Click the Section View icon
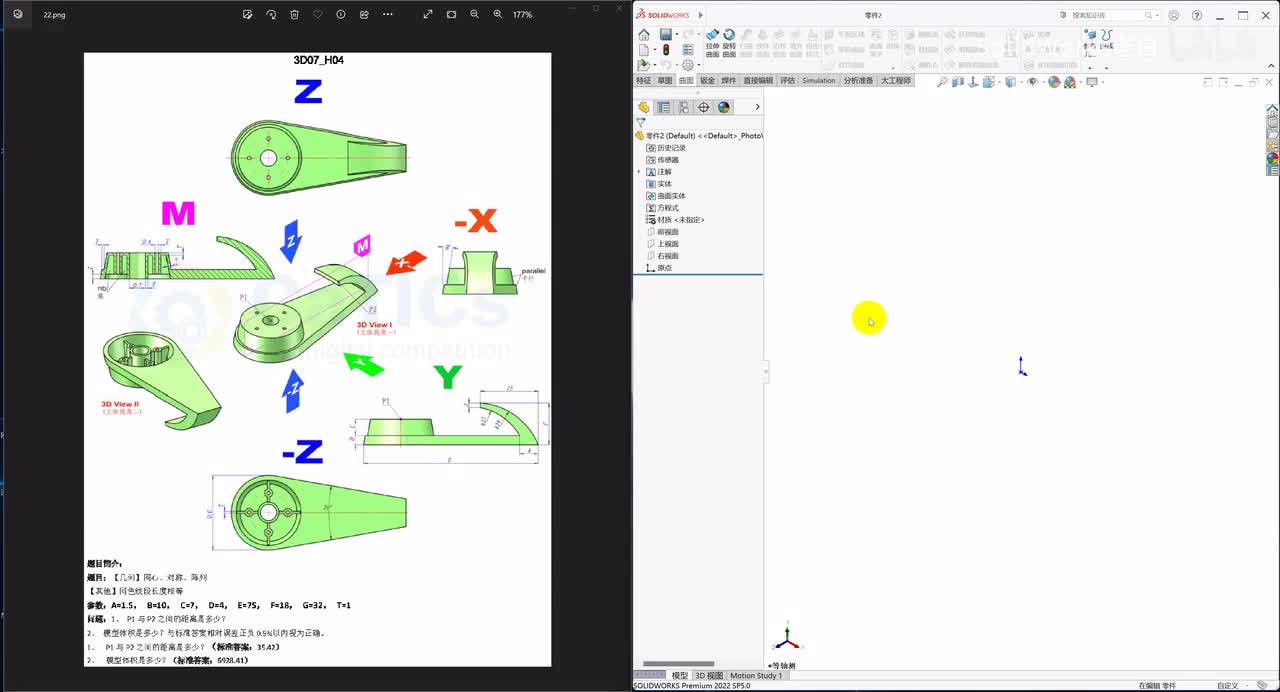Screen dimensions: 1280x692 958,82
